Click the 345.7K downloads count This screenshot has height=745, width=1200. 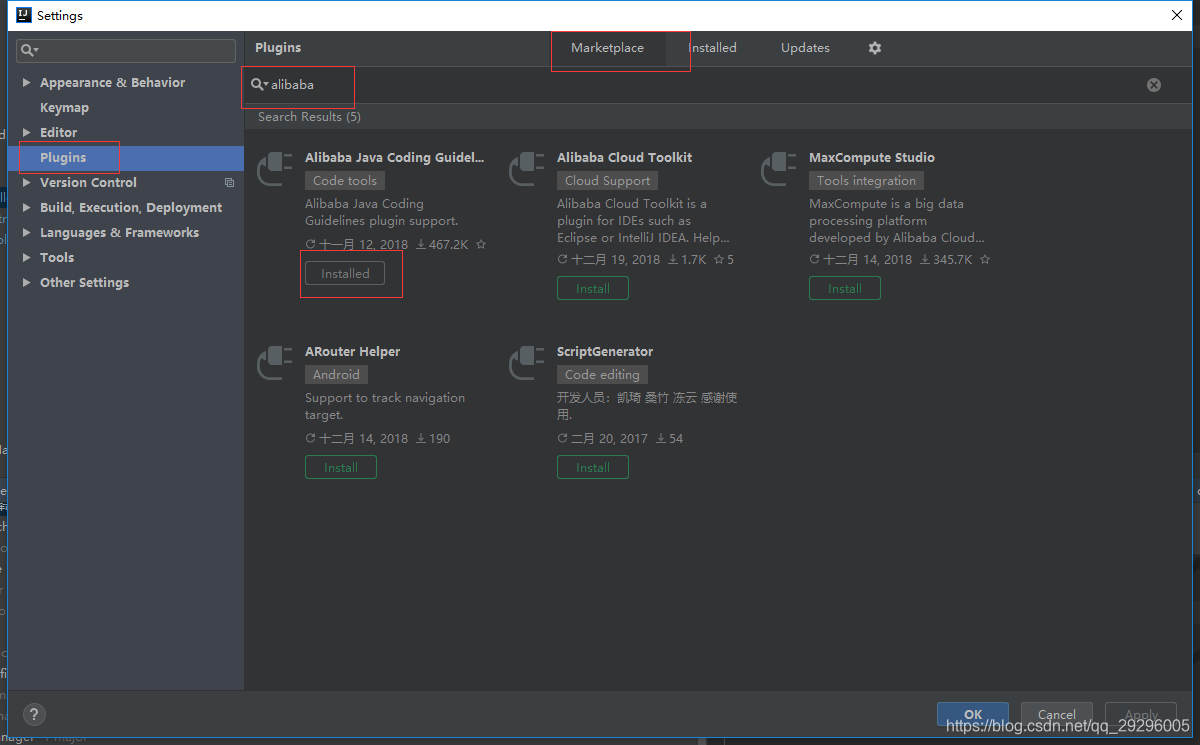(x=946, y=259)
